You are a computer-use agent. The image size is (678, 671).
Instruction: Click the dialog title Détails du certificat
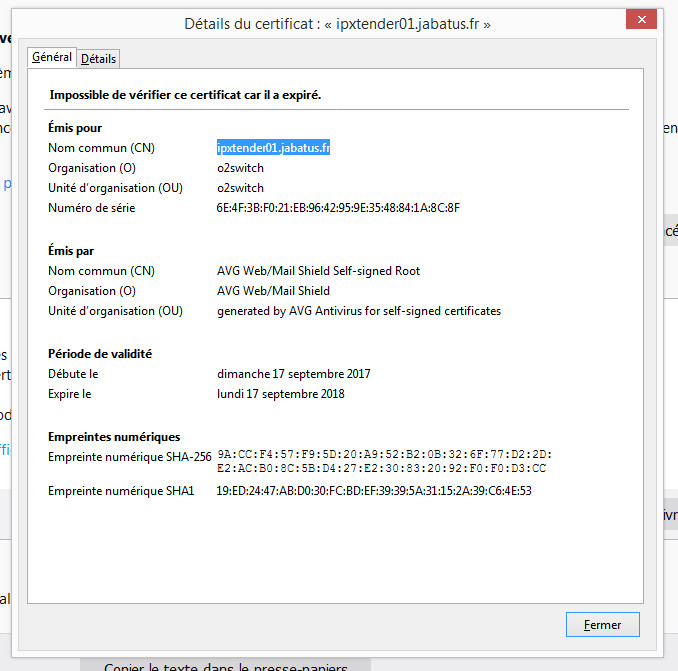pyautogui.click(x=337, y=24)
